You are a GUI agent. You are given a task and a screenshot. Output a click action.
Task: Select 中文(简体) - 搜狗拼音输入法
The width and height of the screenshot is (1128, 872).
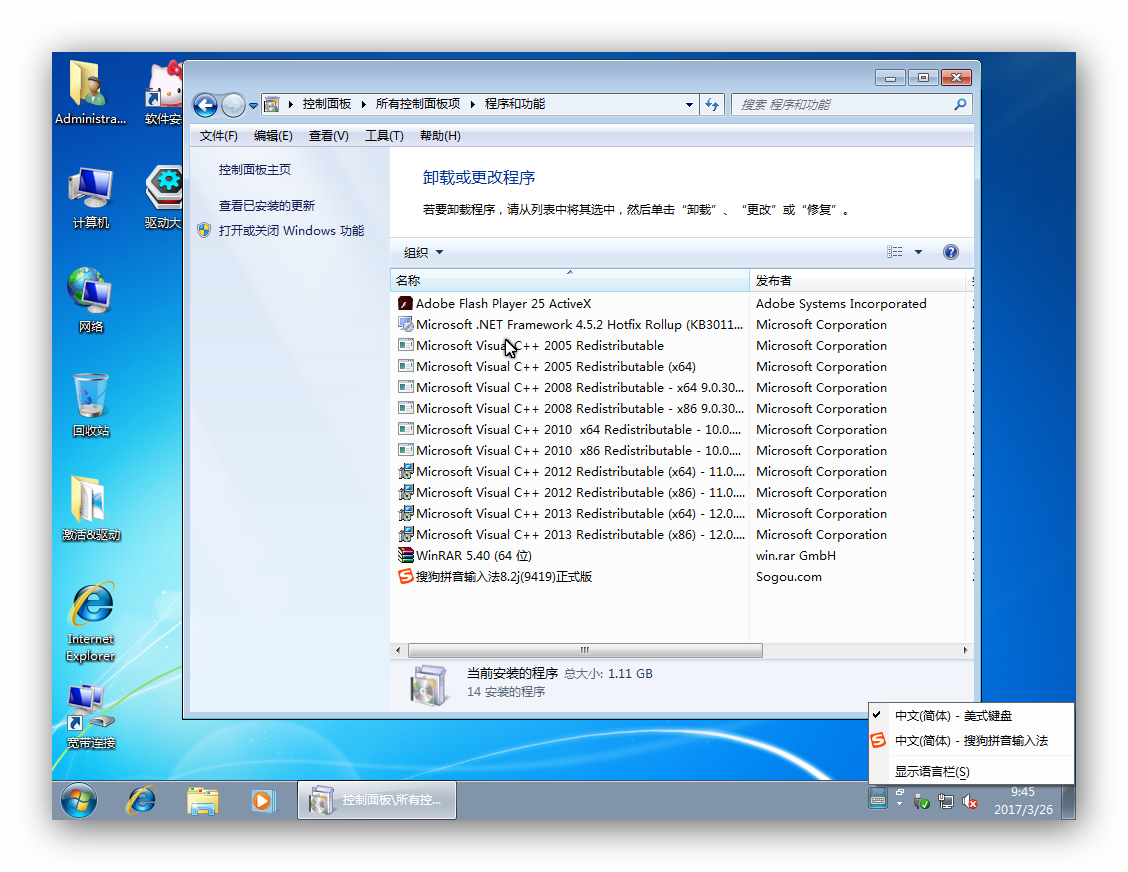[971, 740]
